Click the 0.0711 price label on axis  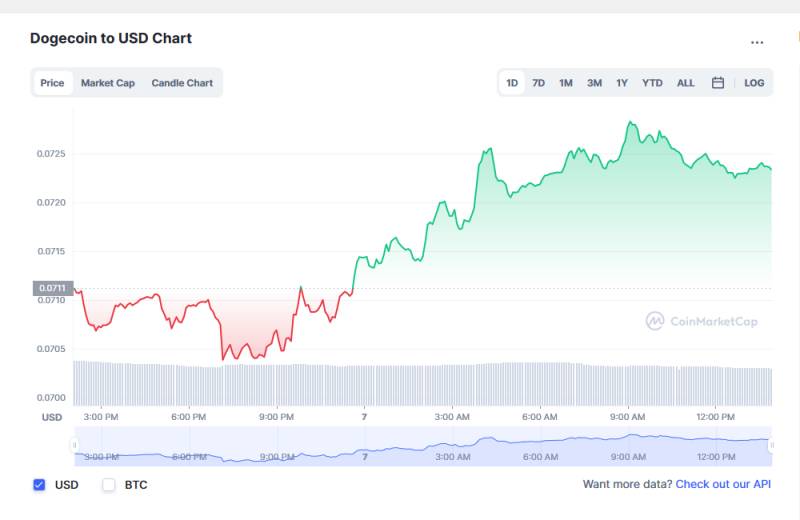pyautogui.click(x=53, y=288)
